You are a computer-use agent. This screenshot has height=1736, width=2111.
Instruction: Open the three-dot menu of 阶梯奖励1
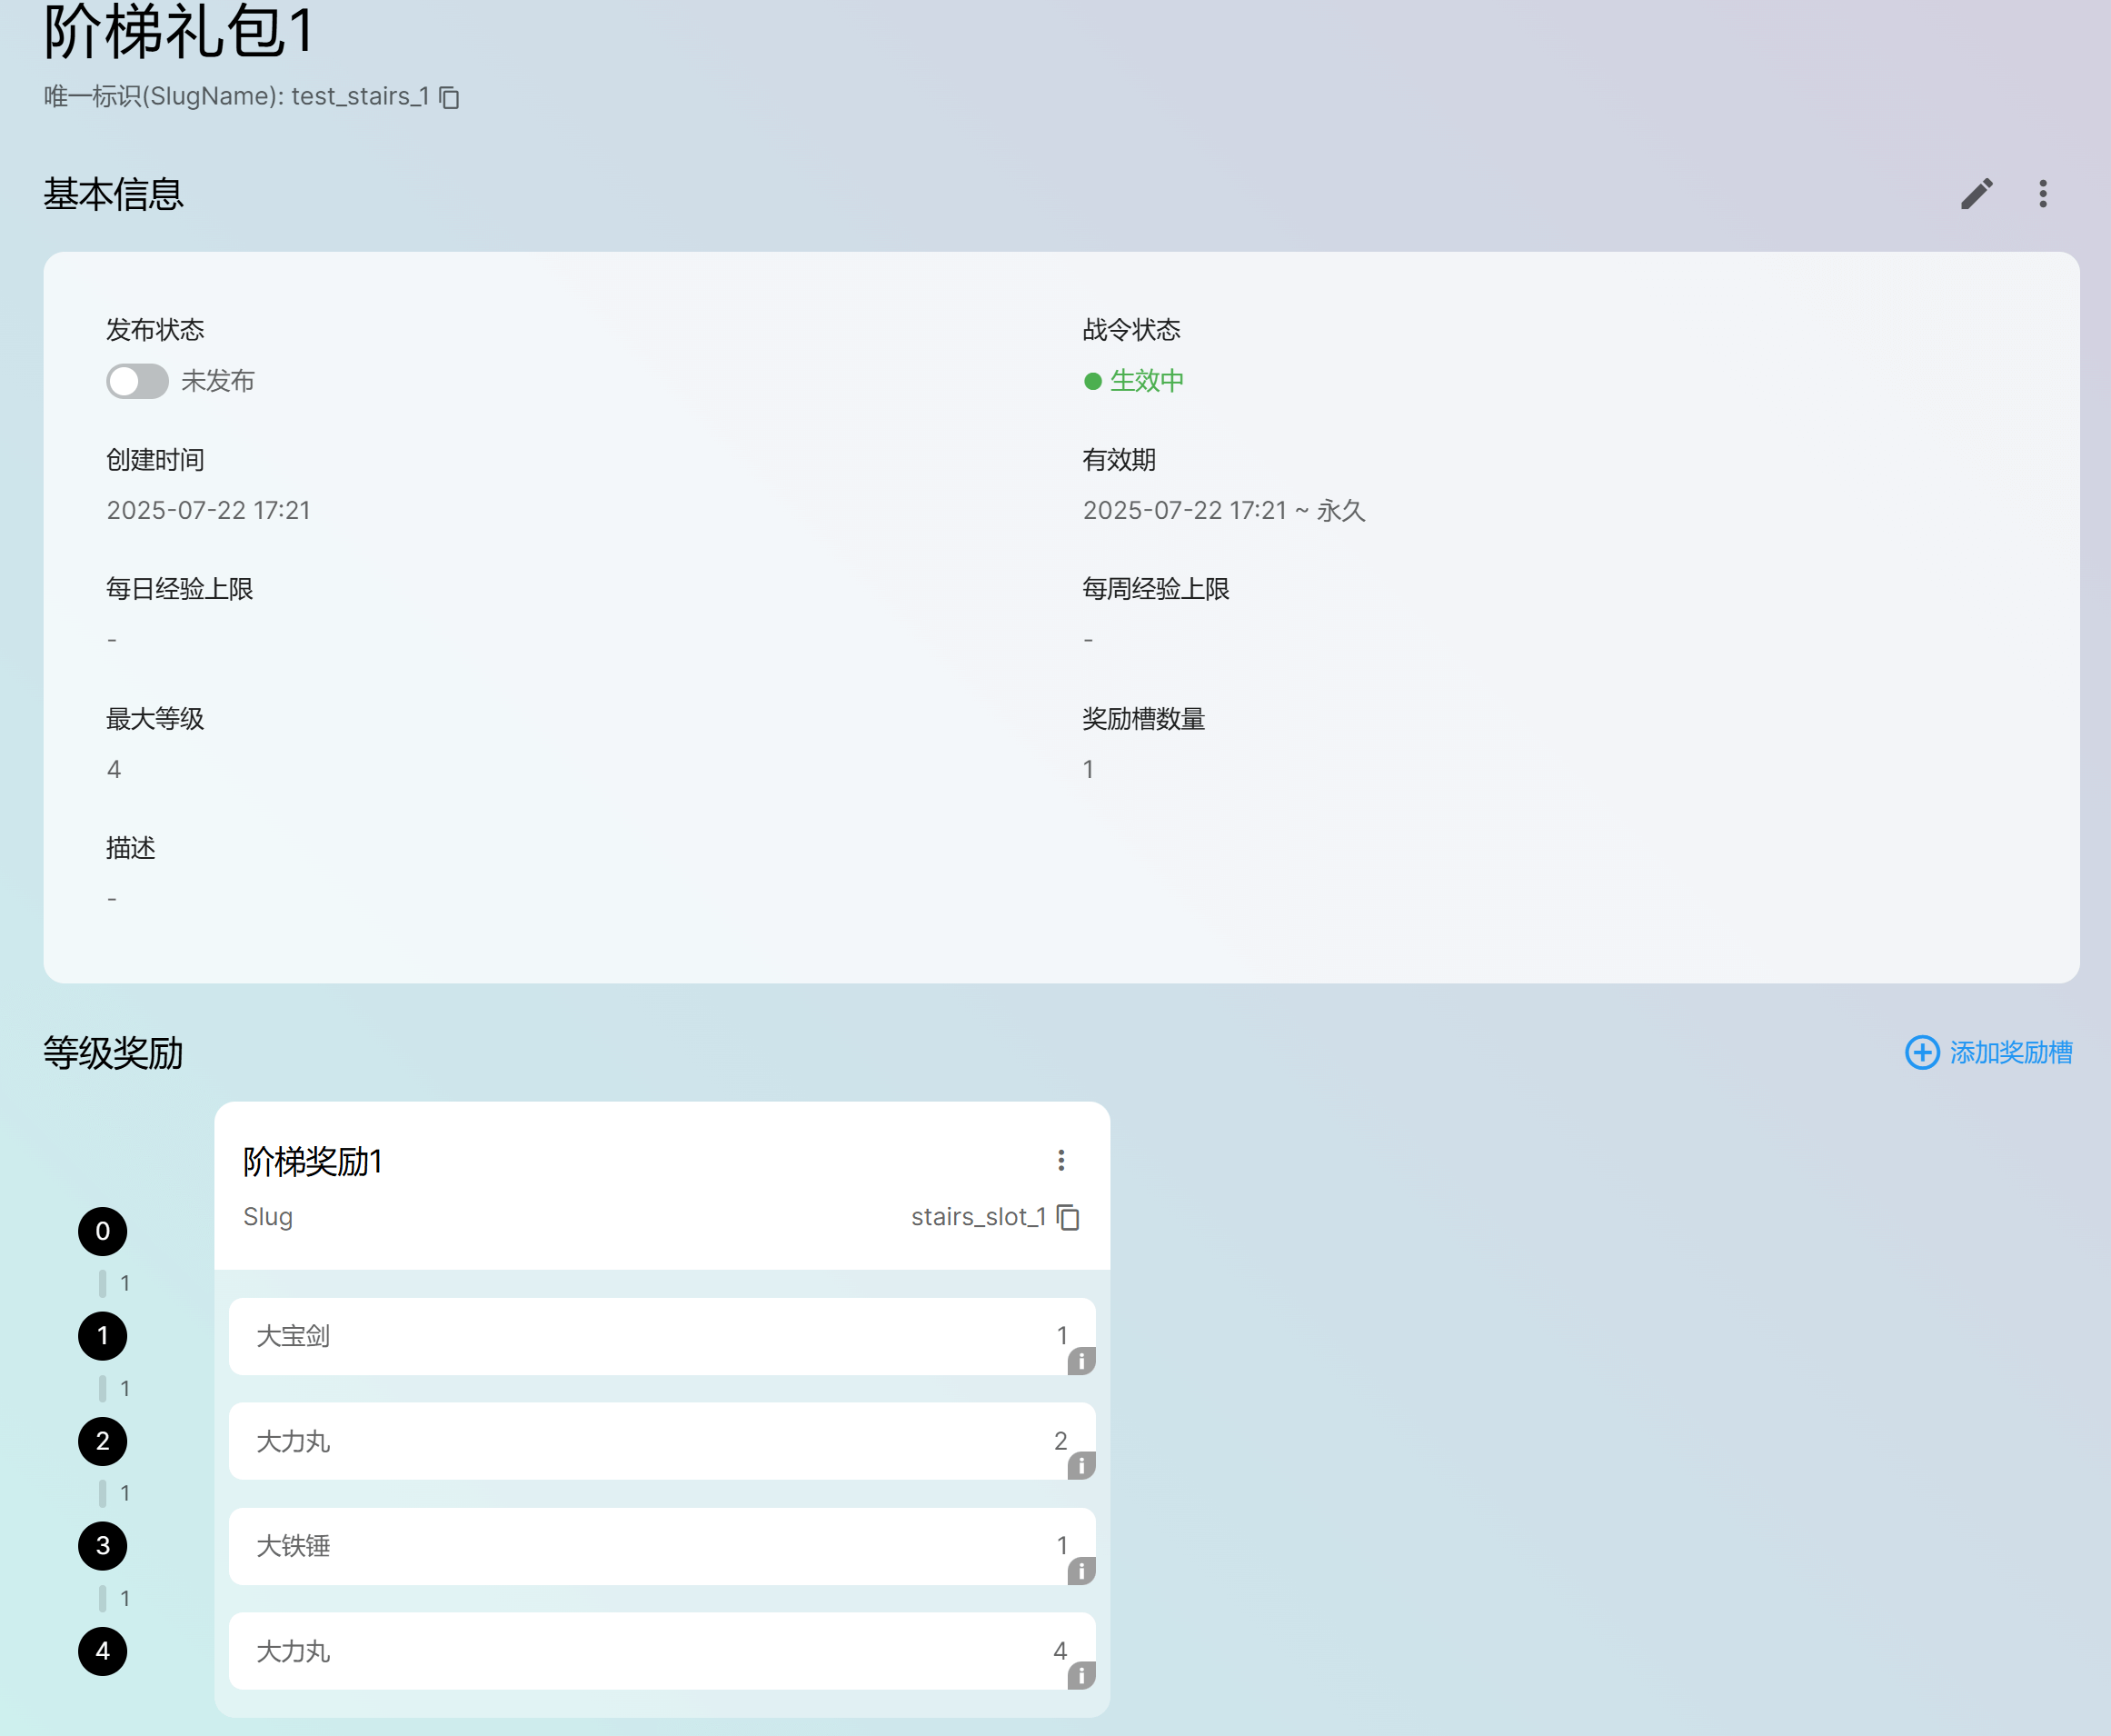coord(1061,1160)
